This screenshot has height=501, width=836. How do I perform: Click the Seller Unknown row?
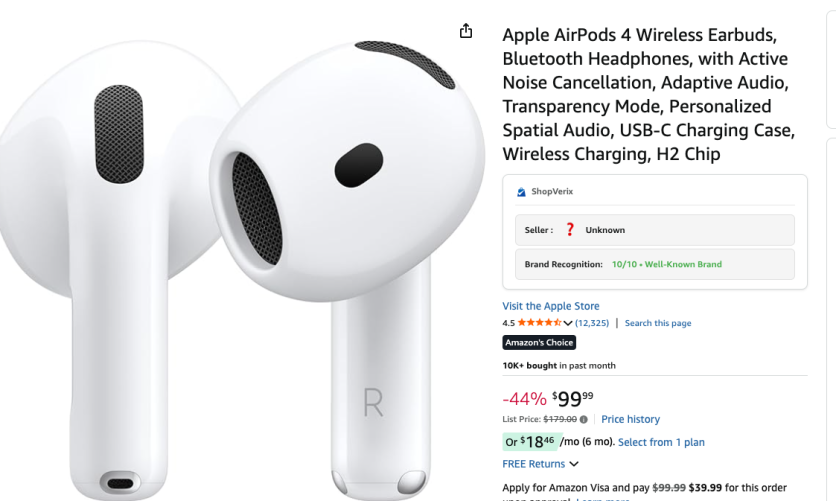pos(655,230)
